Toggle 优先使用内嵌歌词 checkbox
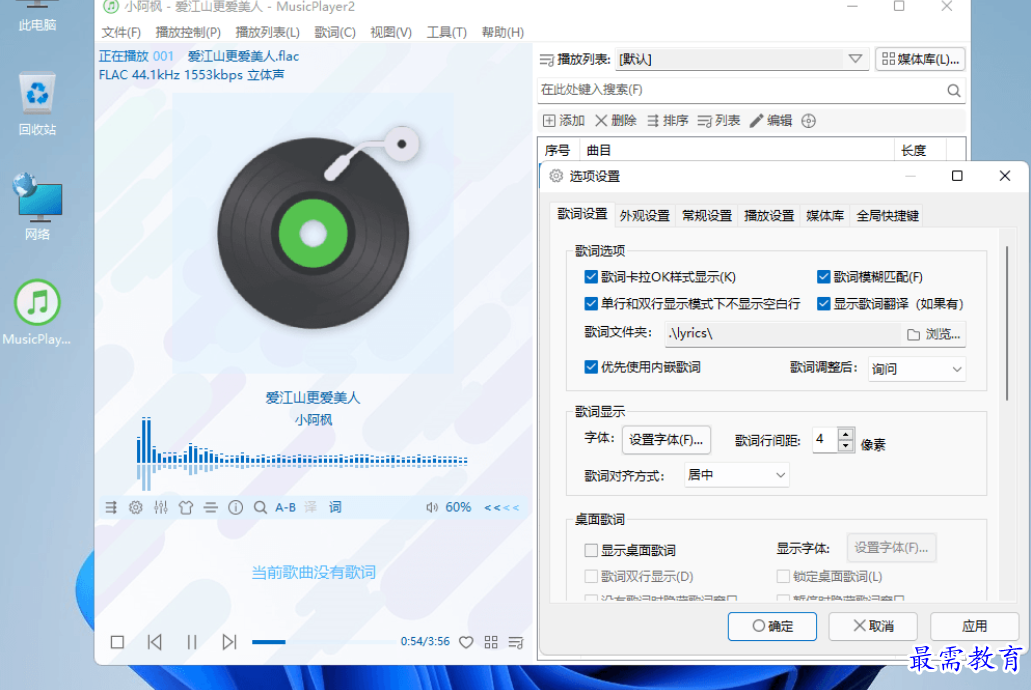 tap(591, 367)
